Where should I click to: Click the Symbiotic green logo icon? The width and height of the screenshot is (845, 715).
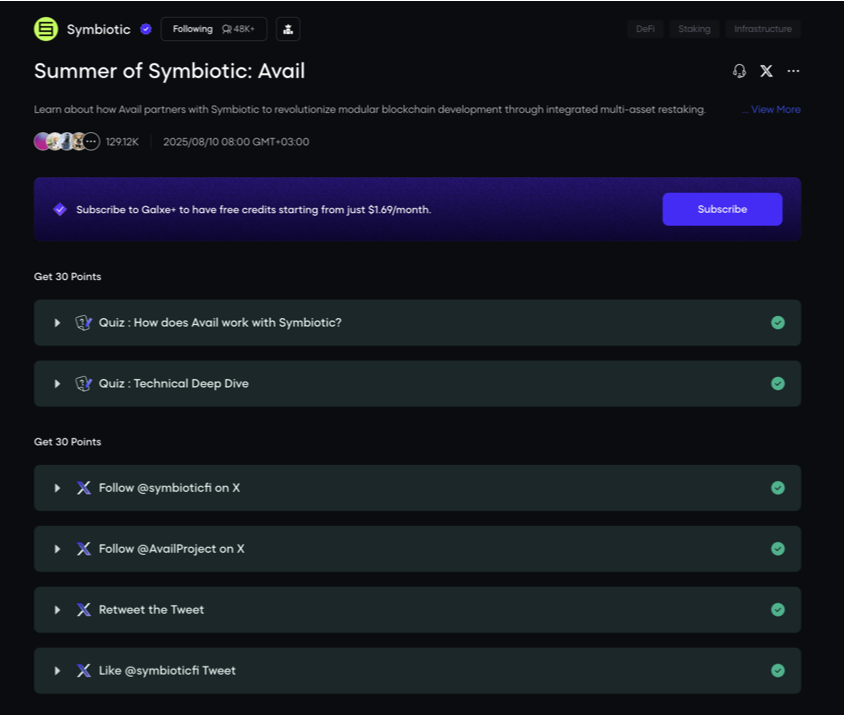tap(46, 29)
